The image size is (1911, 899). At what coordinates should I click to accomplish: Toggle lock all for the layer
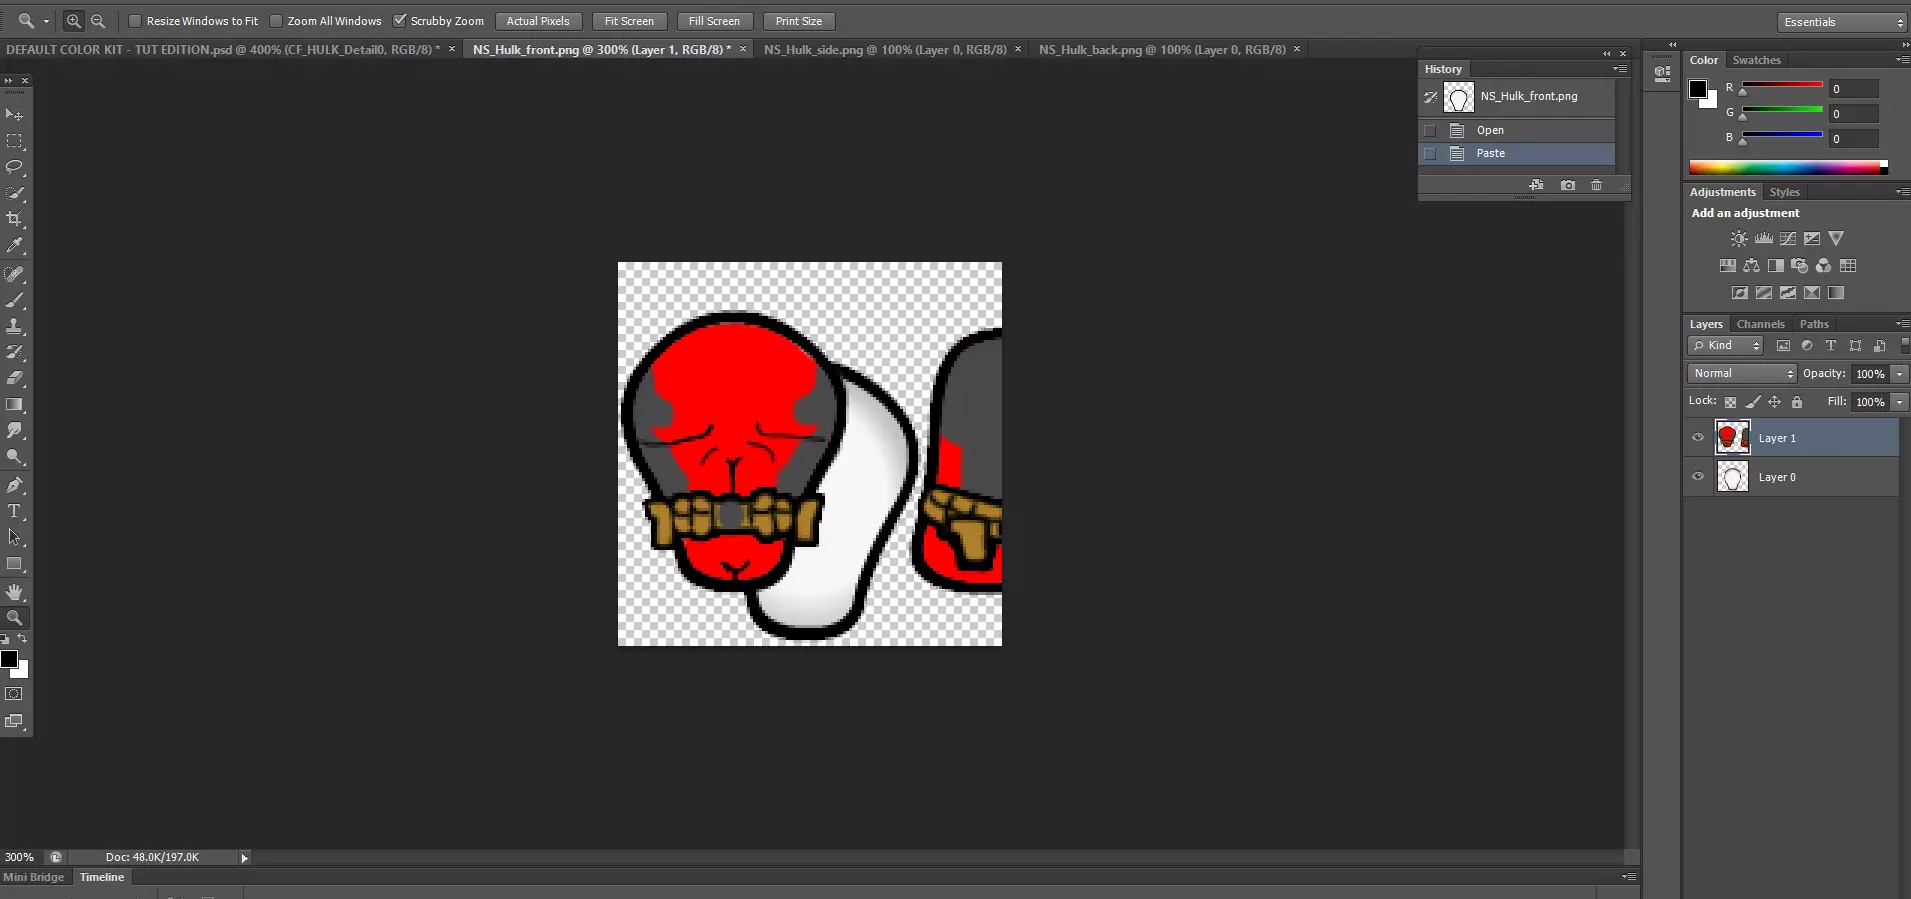pos(1797,402)
